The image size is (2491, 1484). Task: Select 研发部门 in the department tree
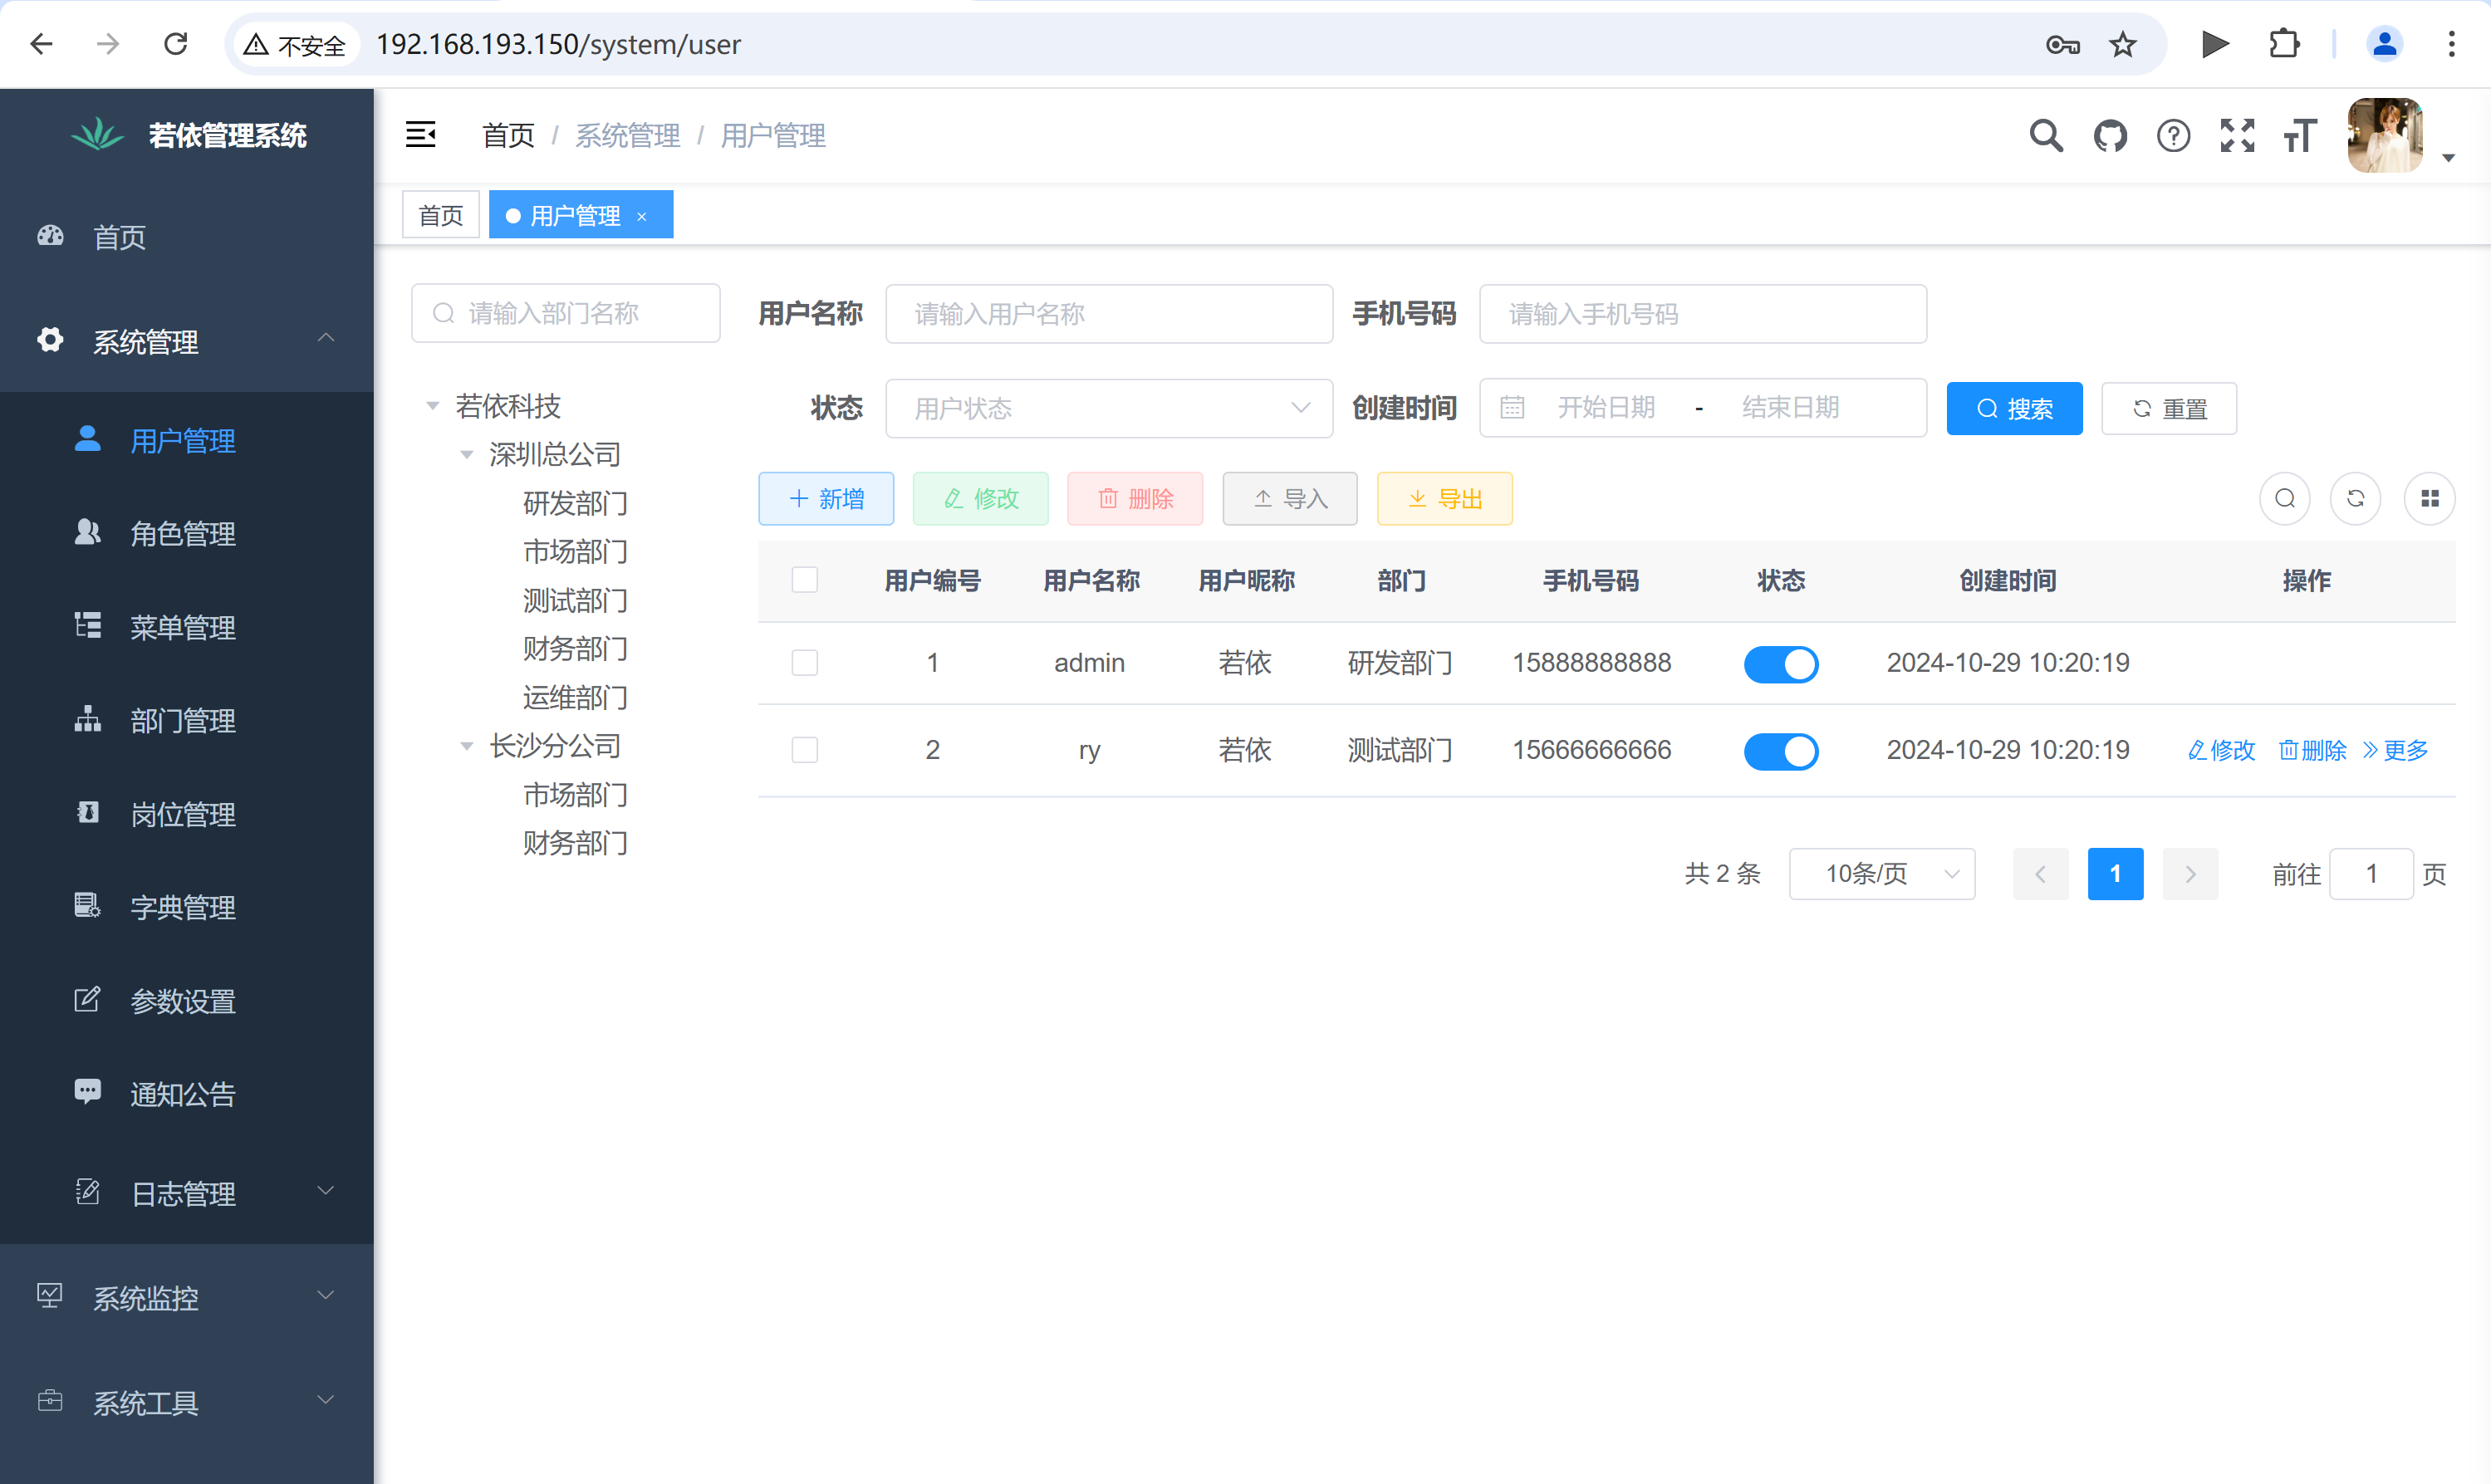pyautogui.click(x=575, y=503)
